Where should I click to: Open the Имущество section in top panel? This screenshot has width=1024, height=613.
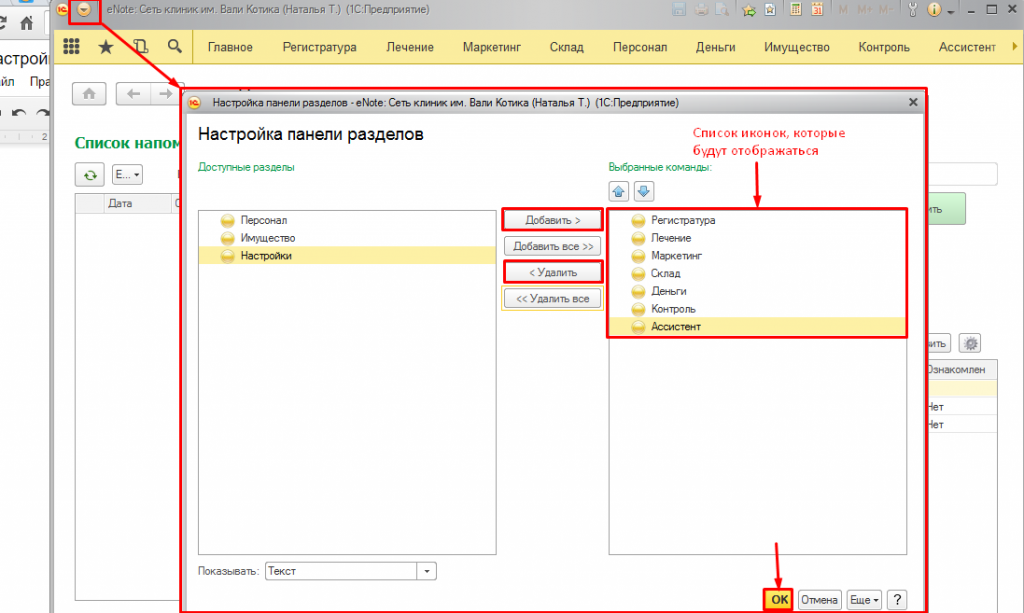click(797, 47)
